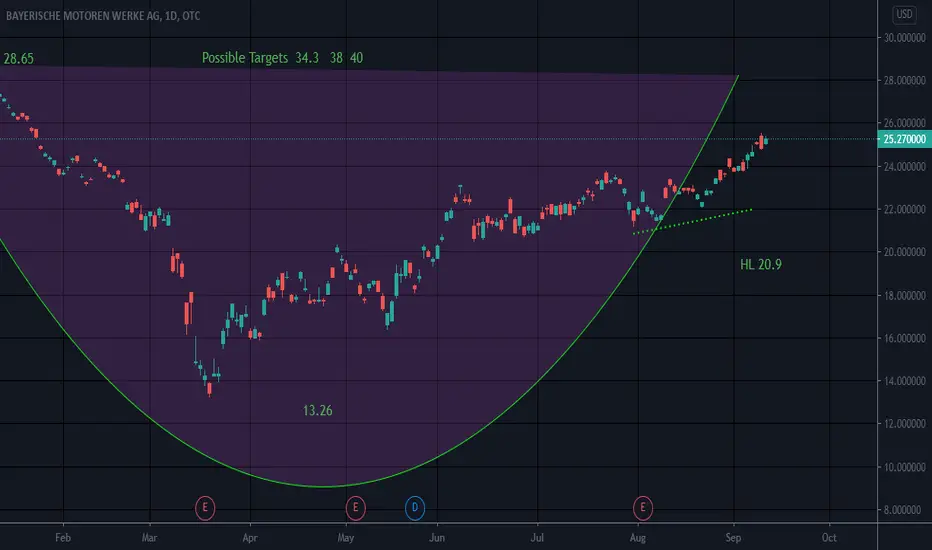Screen dimensions: 932x550
Task: Click the 12.000000 price axis label
Action: [905, 424]
